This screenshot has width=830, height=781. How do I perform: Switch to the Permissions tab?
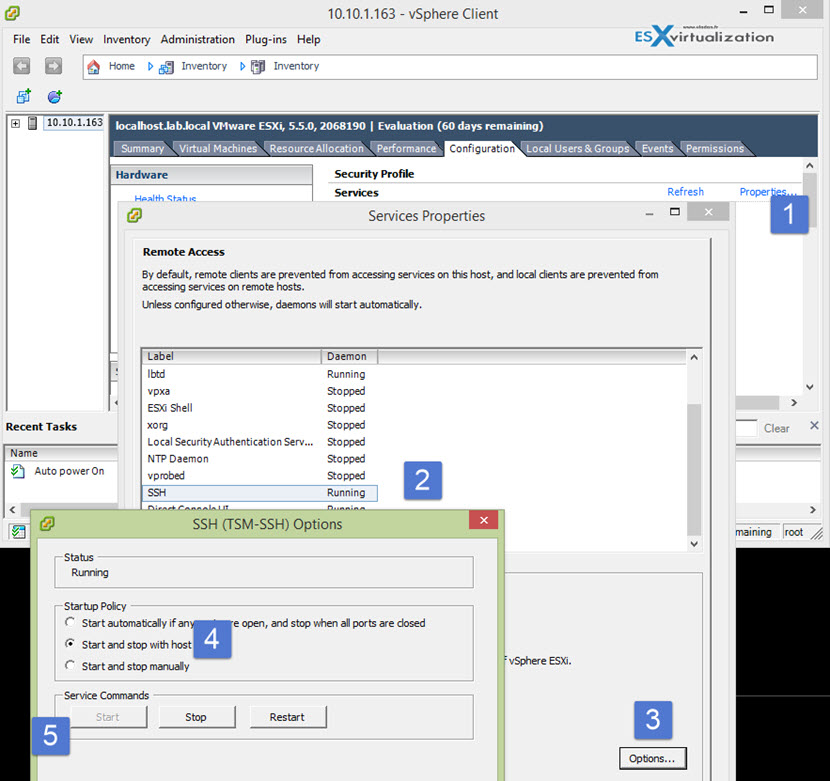tap(715, 149)
